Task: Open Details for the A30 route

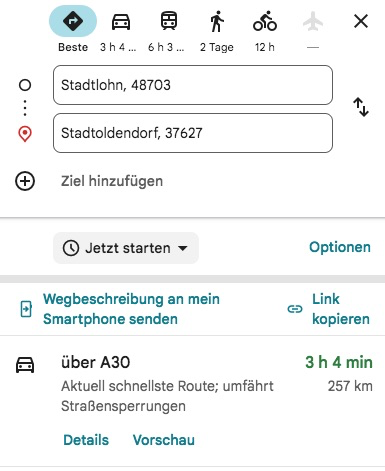Action: [86, 440]
